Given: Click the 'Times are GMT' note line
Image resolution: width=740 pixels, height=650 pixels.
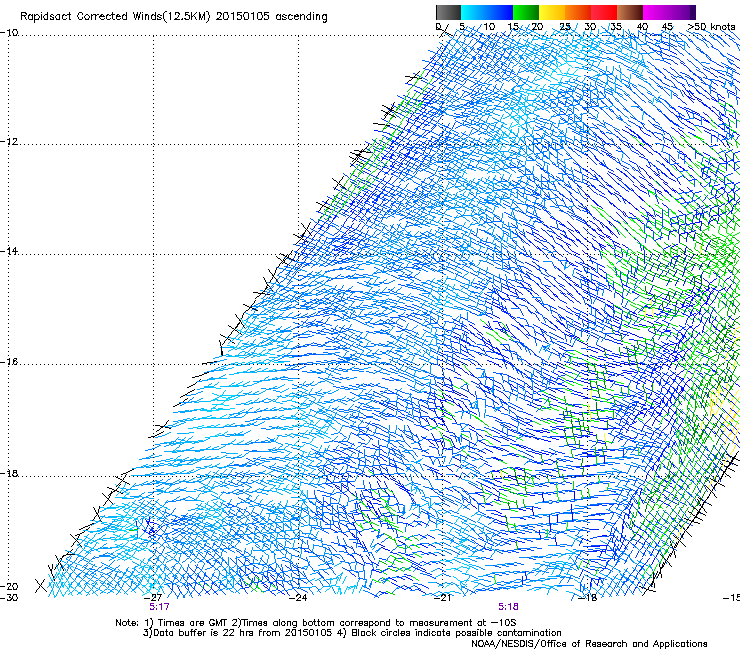Looking at the screenshot, I should coord(315,623).
